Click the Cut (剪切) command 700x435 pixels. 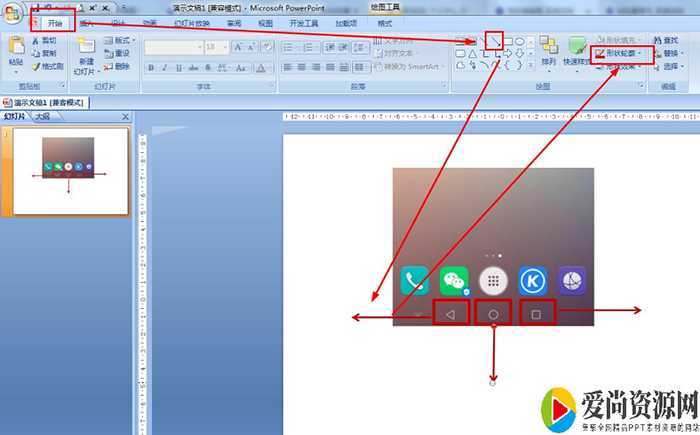(x=43, y=41)
